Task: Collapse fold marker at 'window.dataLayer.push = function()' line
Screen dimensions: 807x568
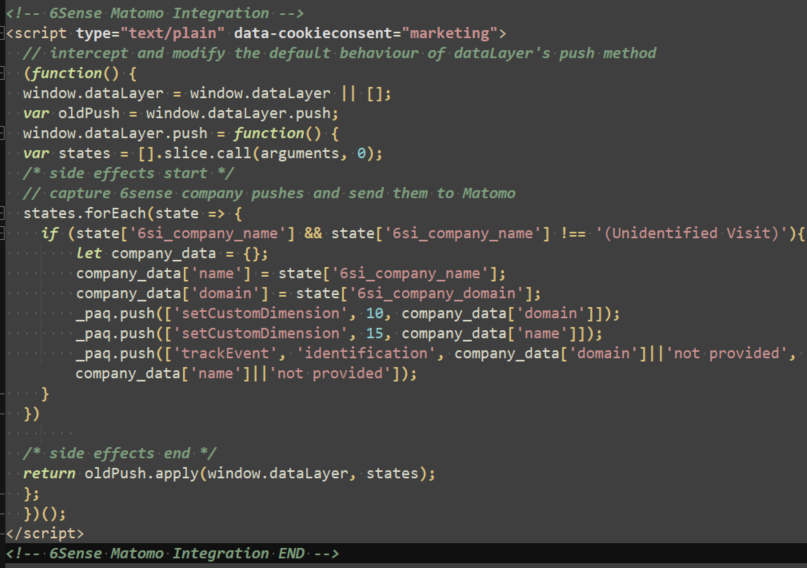Action: pyautogui.click(x=2, y=134)
